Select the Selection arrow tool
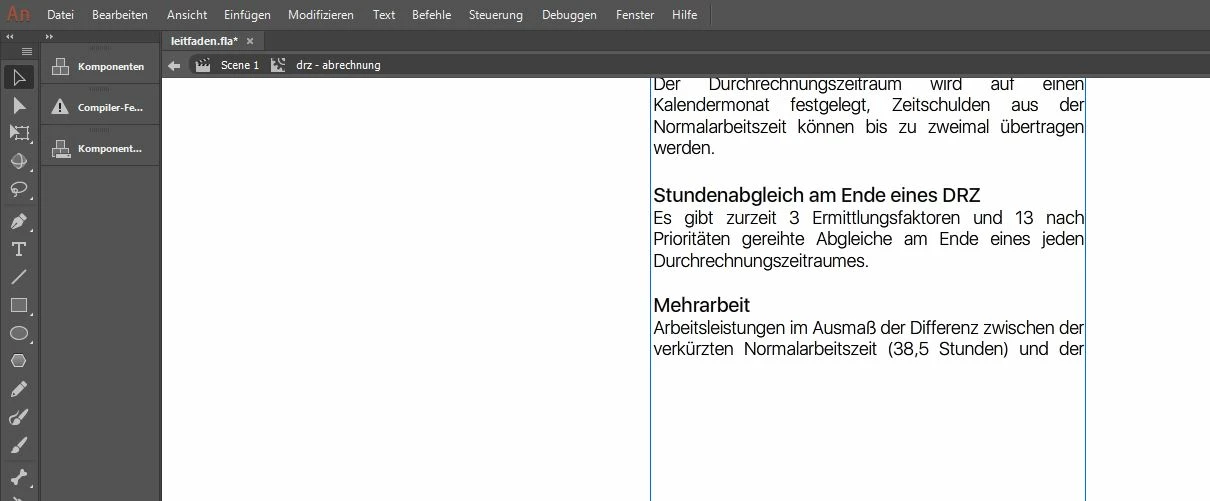 [19, 77]
